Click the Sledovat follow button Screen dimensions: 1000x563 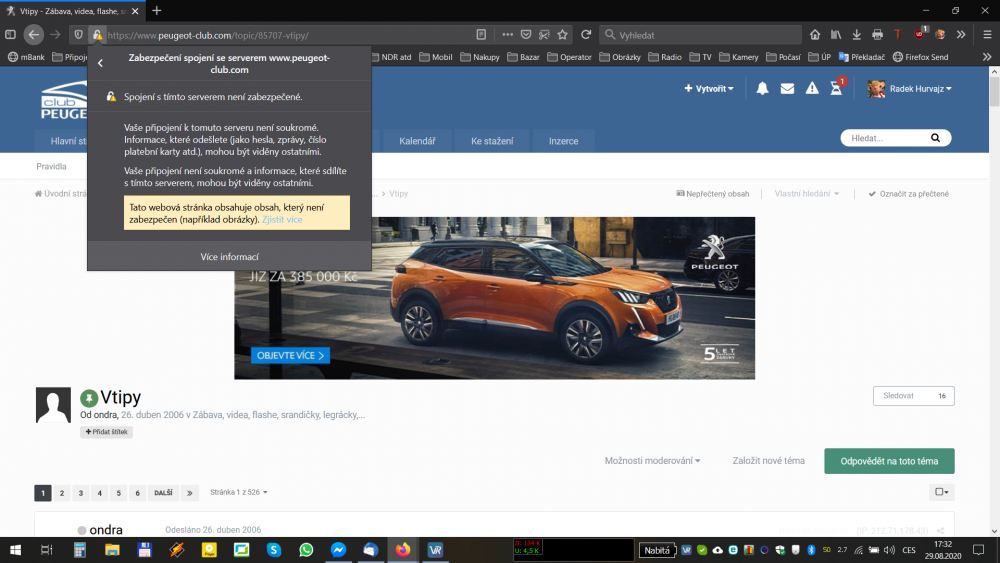coord(913,396)
